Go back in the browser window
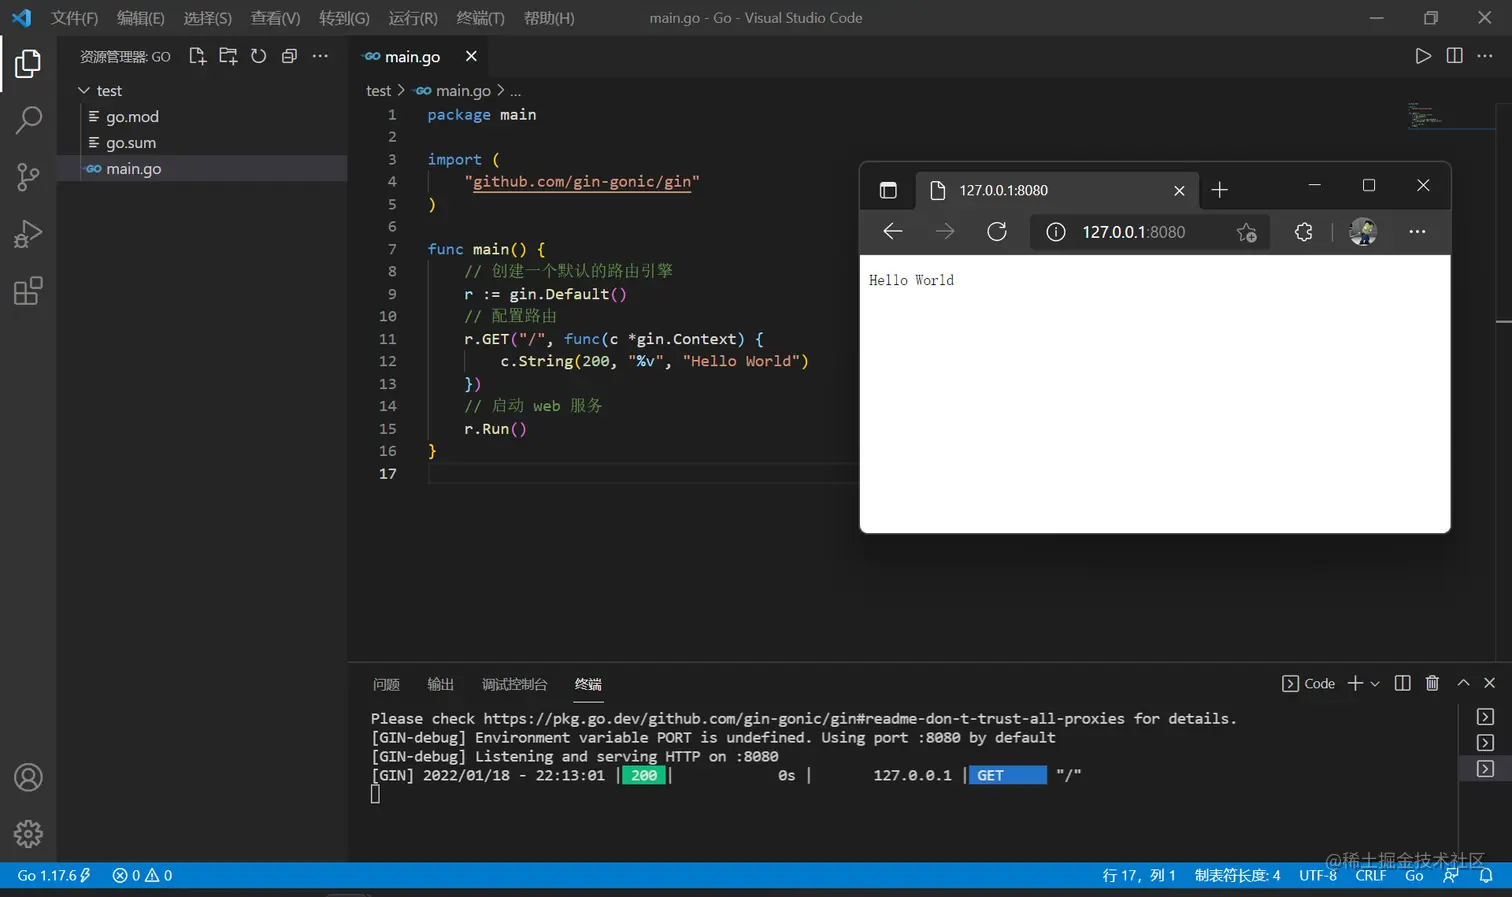 point(893,232)
